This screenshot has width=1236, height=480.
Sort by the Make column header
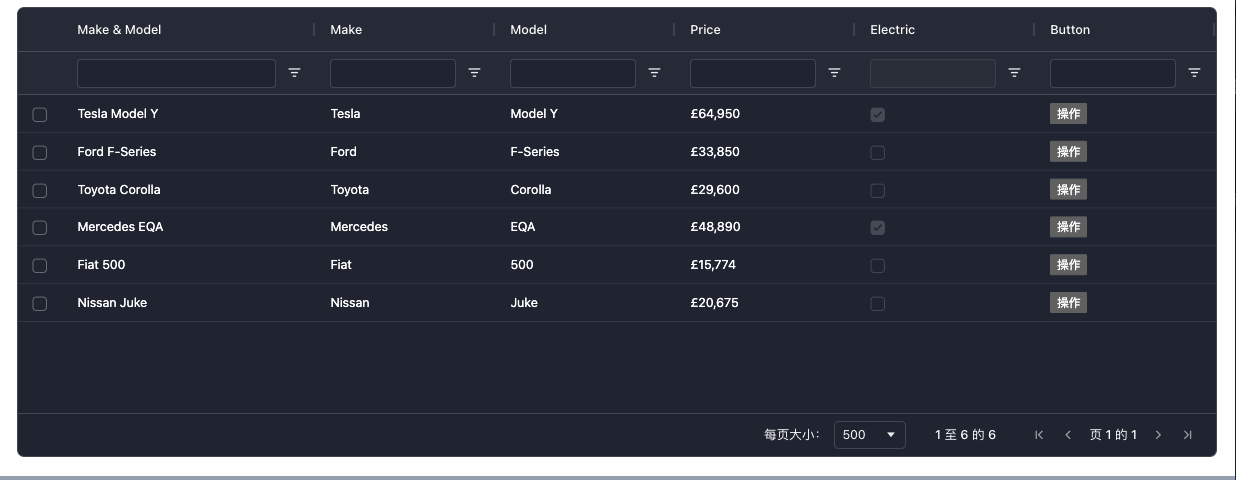pos(346,30)
